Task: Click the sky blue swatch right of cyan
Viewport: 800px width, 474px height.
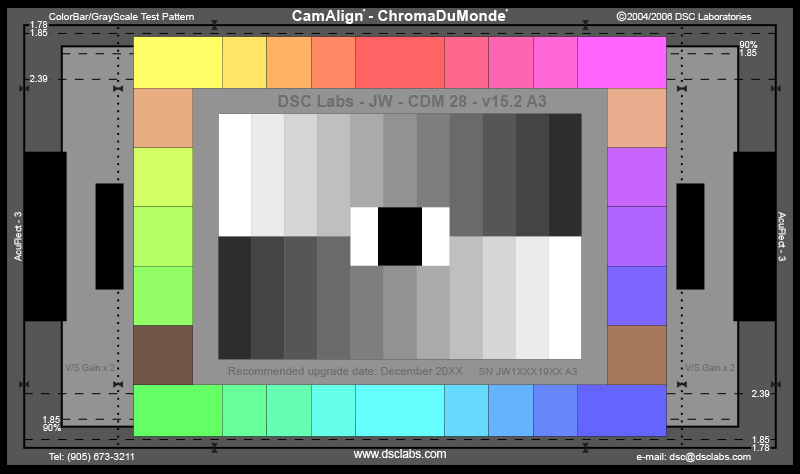Action: click(466, 411)
